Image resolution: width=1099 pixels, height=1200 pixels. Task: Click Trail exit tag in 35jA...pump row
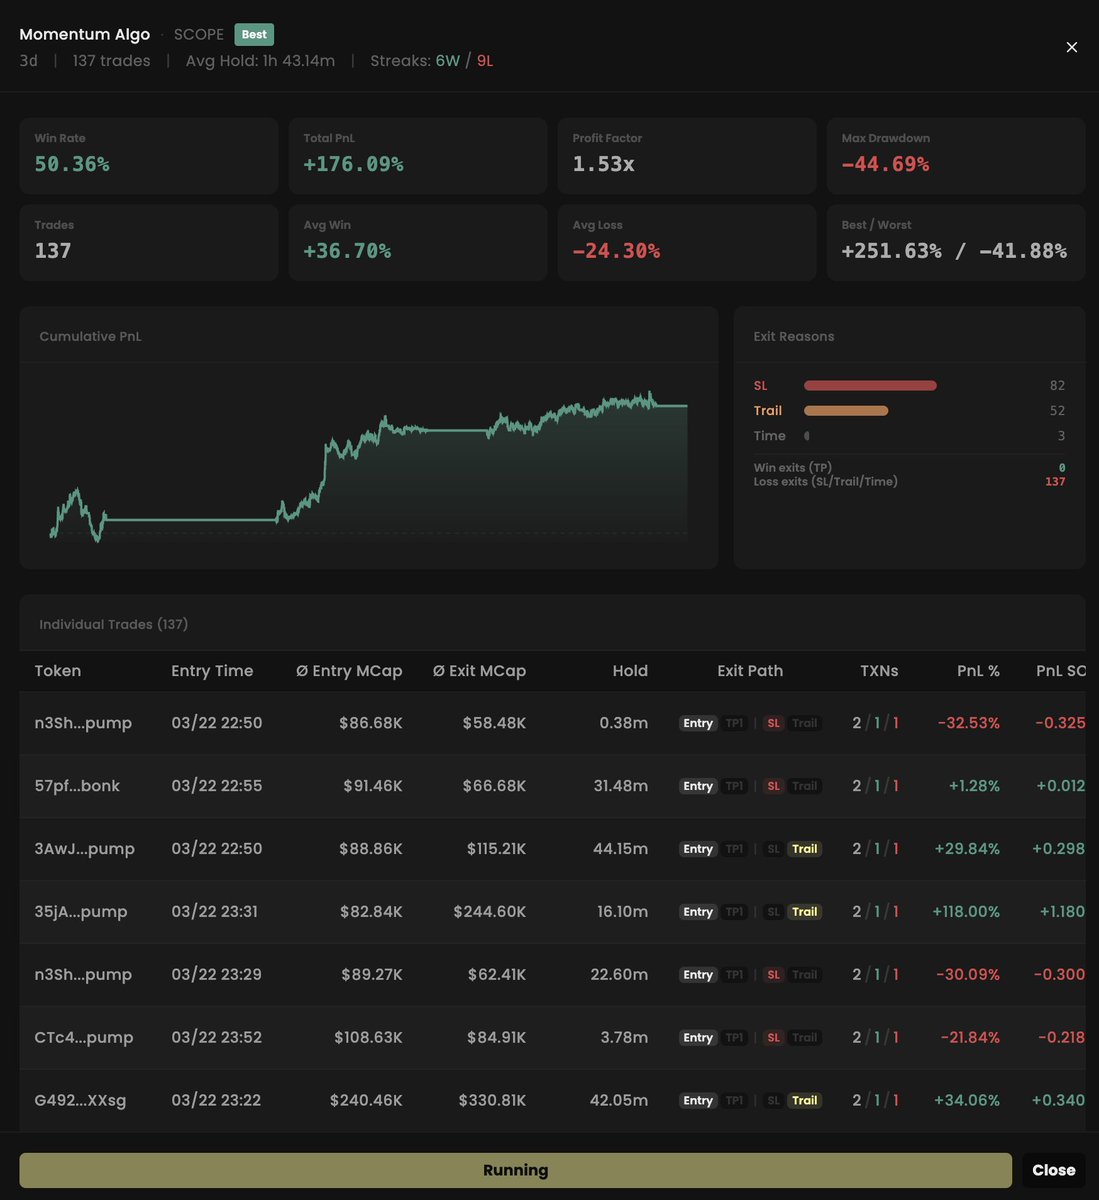[804, 912]
